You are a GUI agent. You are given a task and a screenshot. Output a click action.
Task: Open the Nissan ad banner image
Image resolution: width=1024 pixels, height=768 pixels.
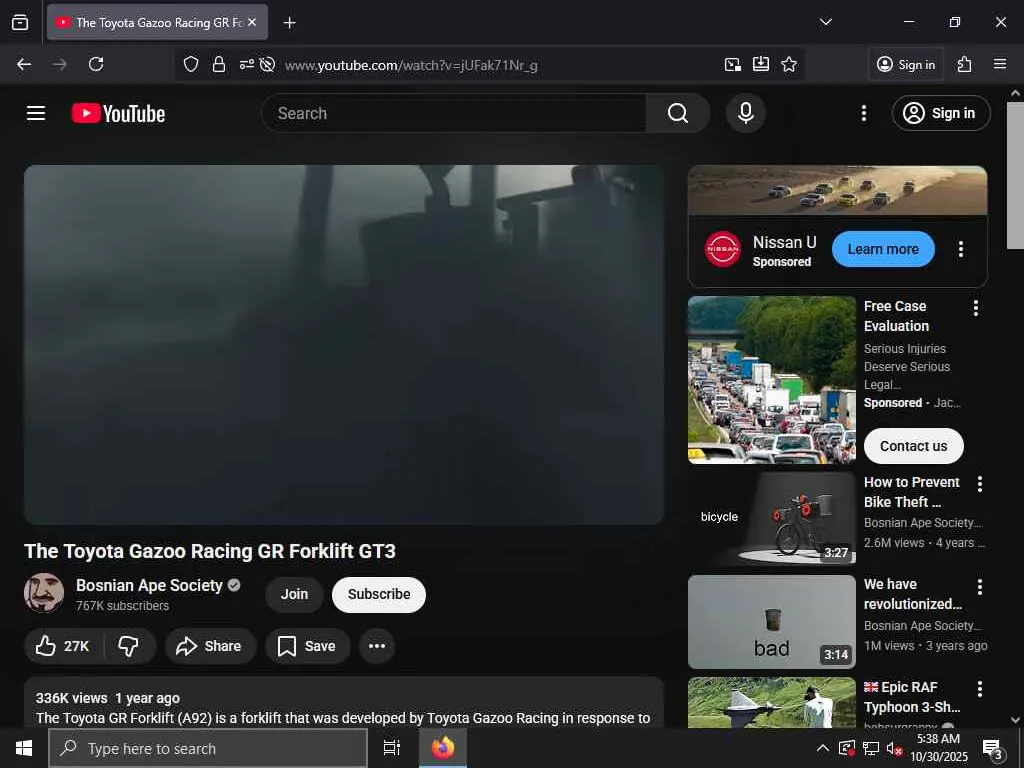pos(837,191)
